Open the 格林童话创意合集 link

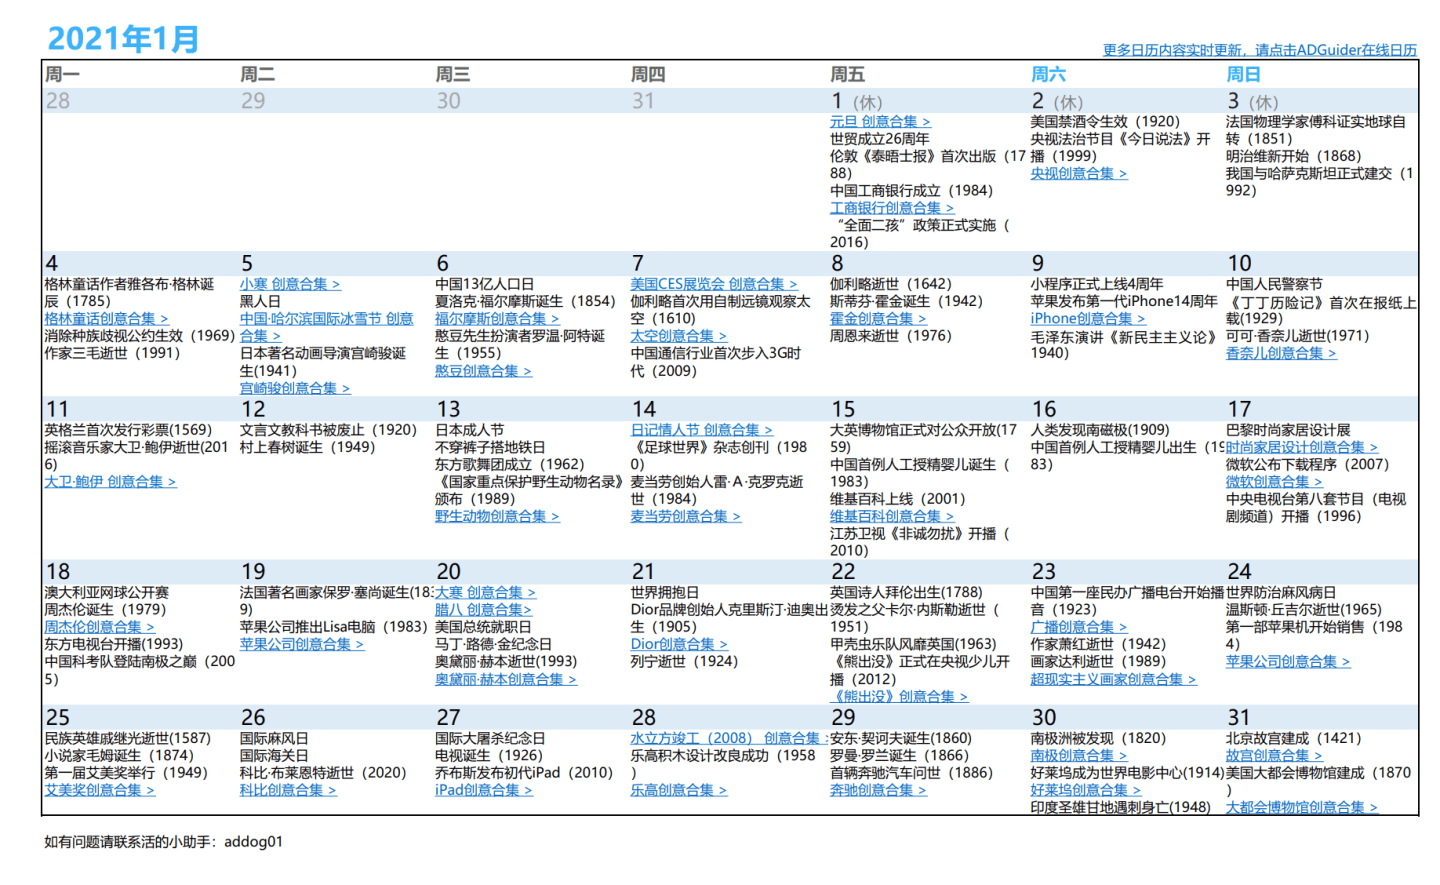pos(106,318)
